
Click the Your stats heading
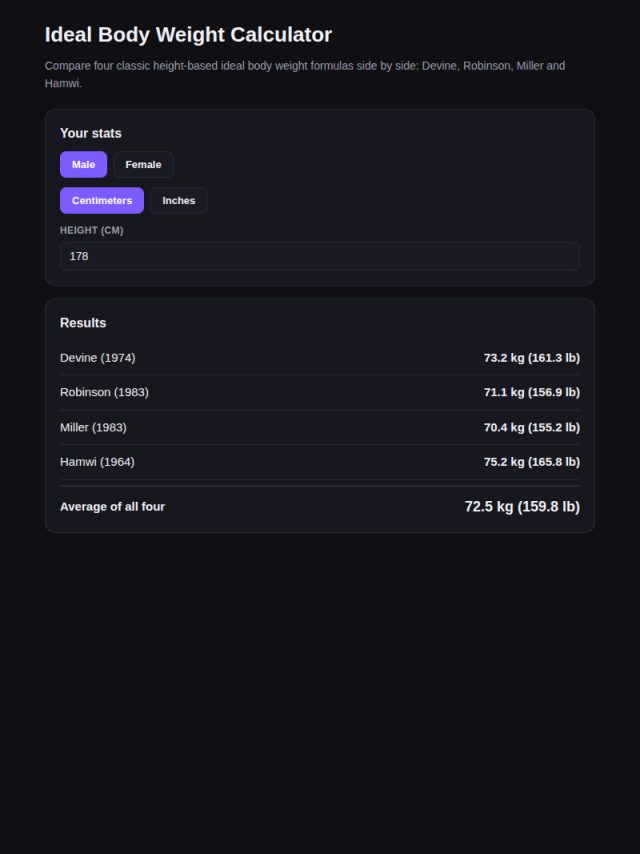tap(90, 133)
